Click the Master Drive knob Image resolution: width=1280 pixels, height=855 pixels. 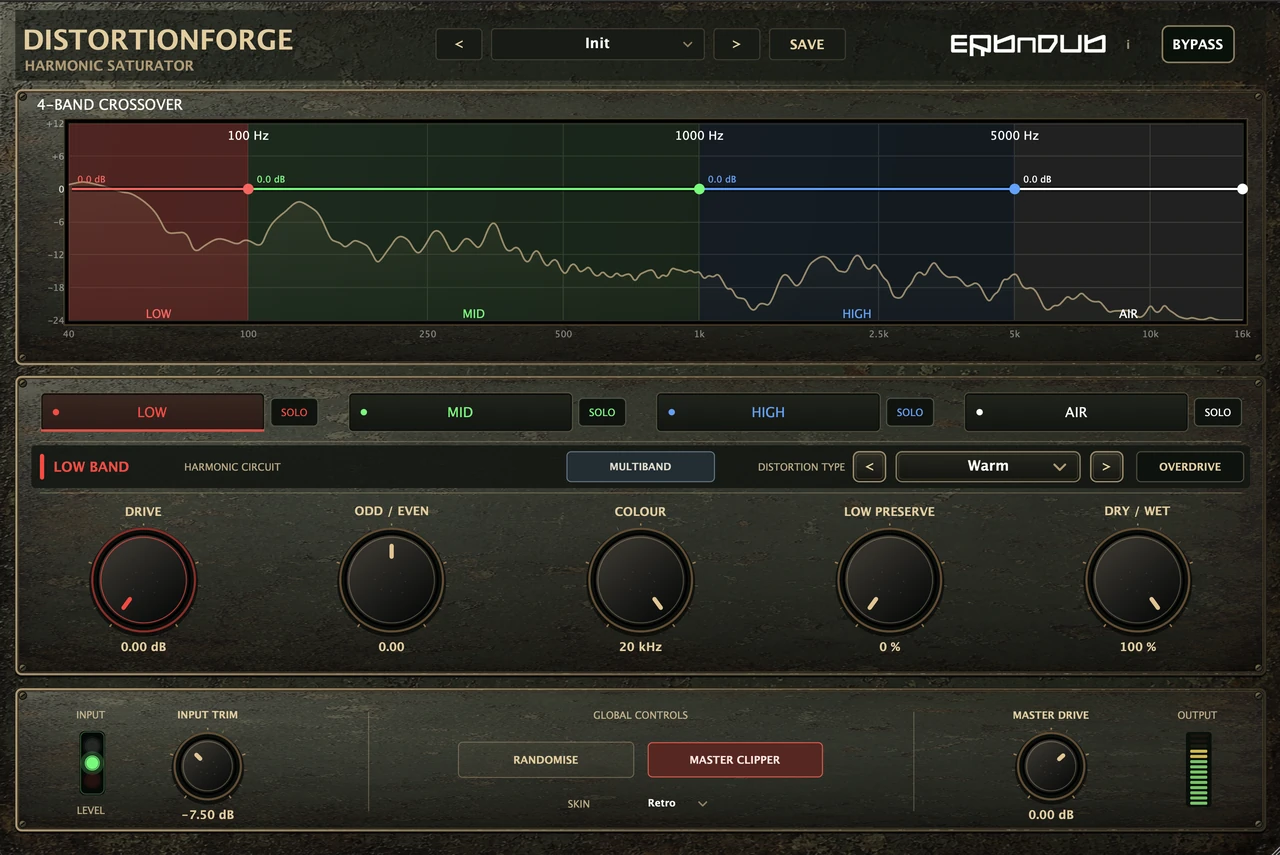pyautogui.click(x=1051, y=768)
